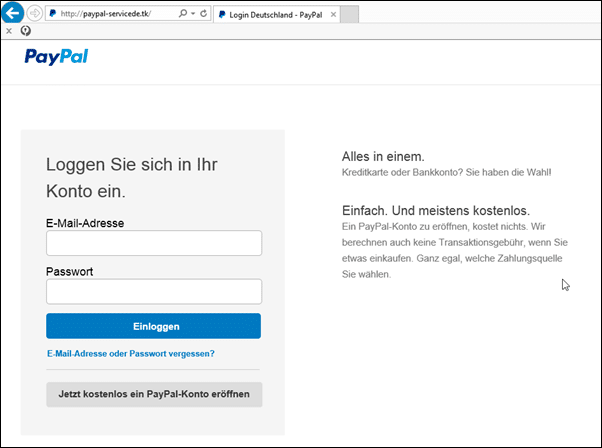This screenshot has width=602, height=448.
Task: Select the Login Deutschland - PayPal tab
Action: pyautogui.click(x=276, y=15)
